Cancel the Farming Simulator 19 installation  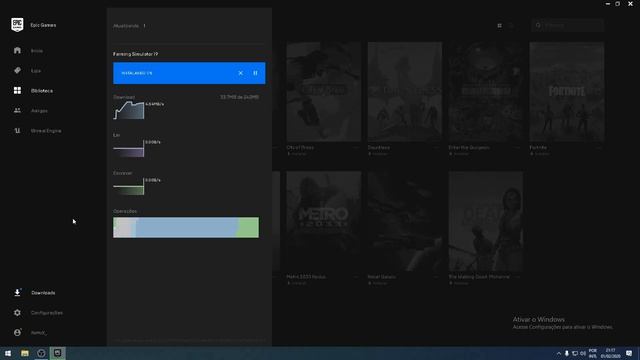(240, 73)
